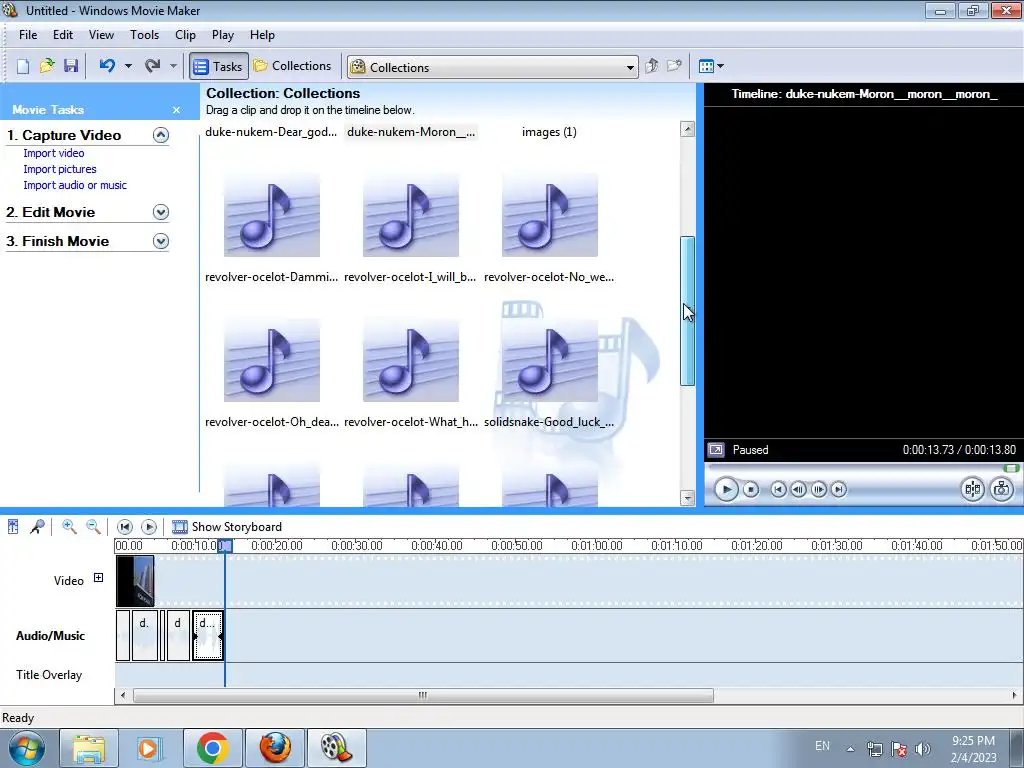Image resolution: width=1024 pixels, height=768 pixels.
Task: Click the New Collection Folder icon
Action: (x=675, y=66)
